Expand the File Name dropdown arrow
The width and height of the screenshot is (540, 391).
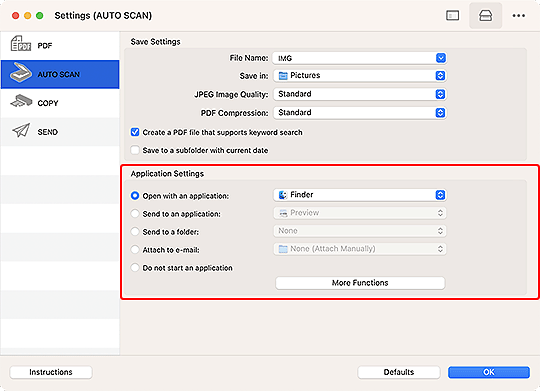point(440,58)
